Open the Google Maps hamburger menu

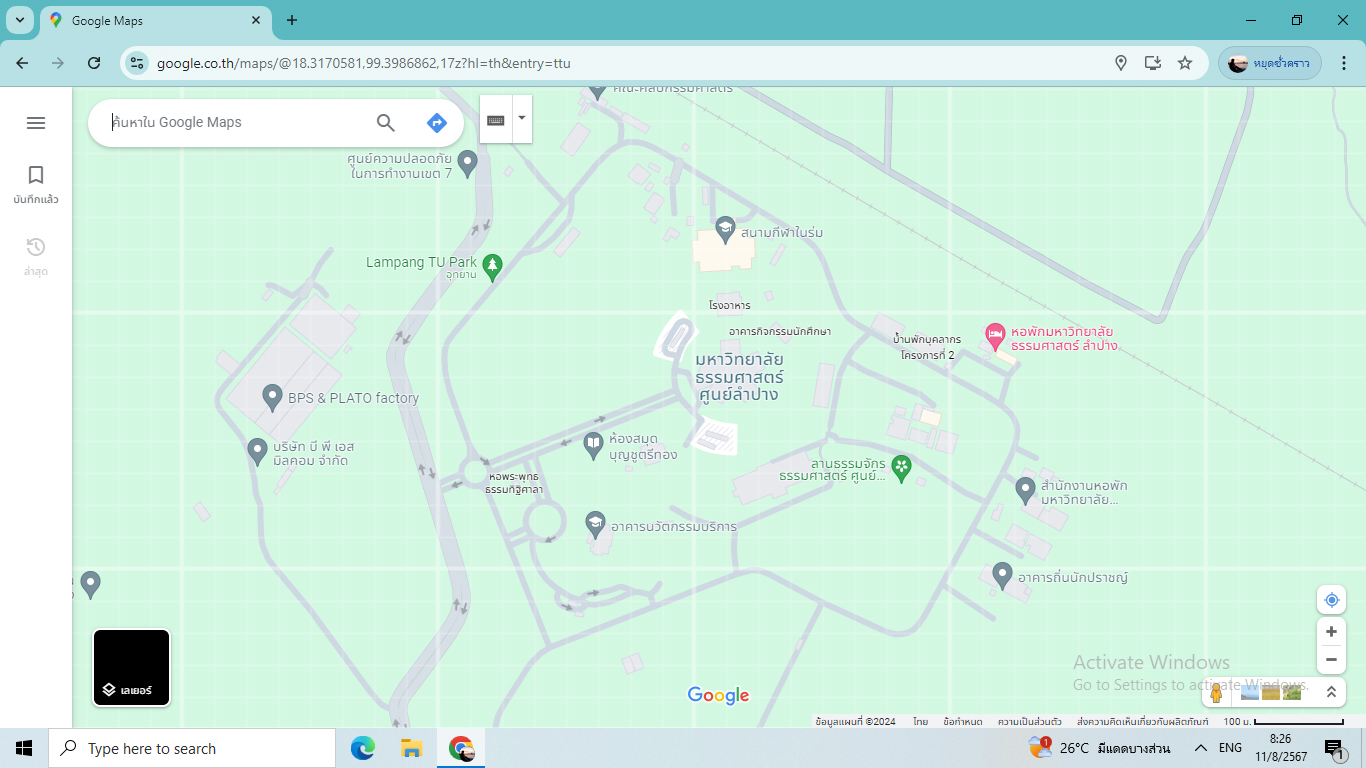36,123
